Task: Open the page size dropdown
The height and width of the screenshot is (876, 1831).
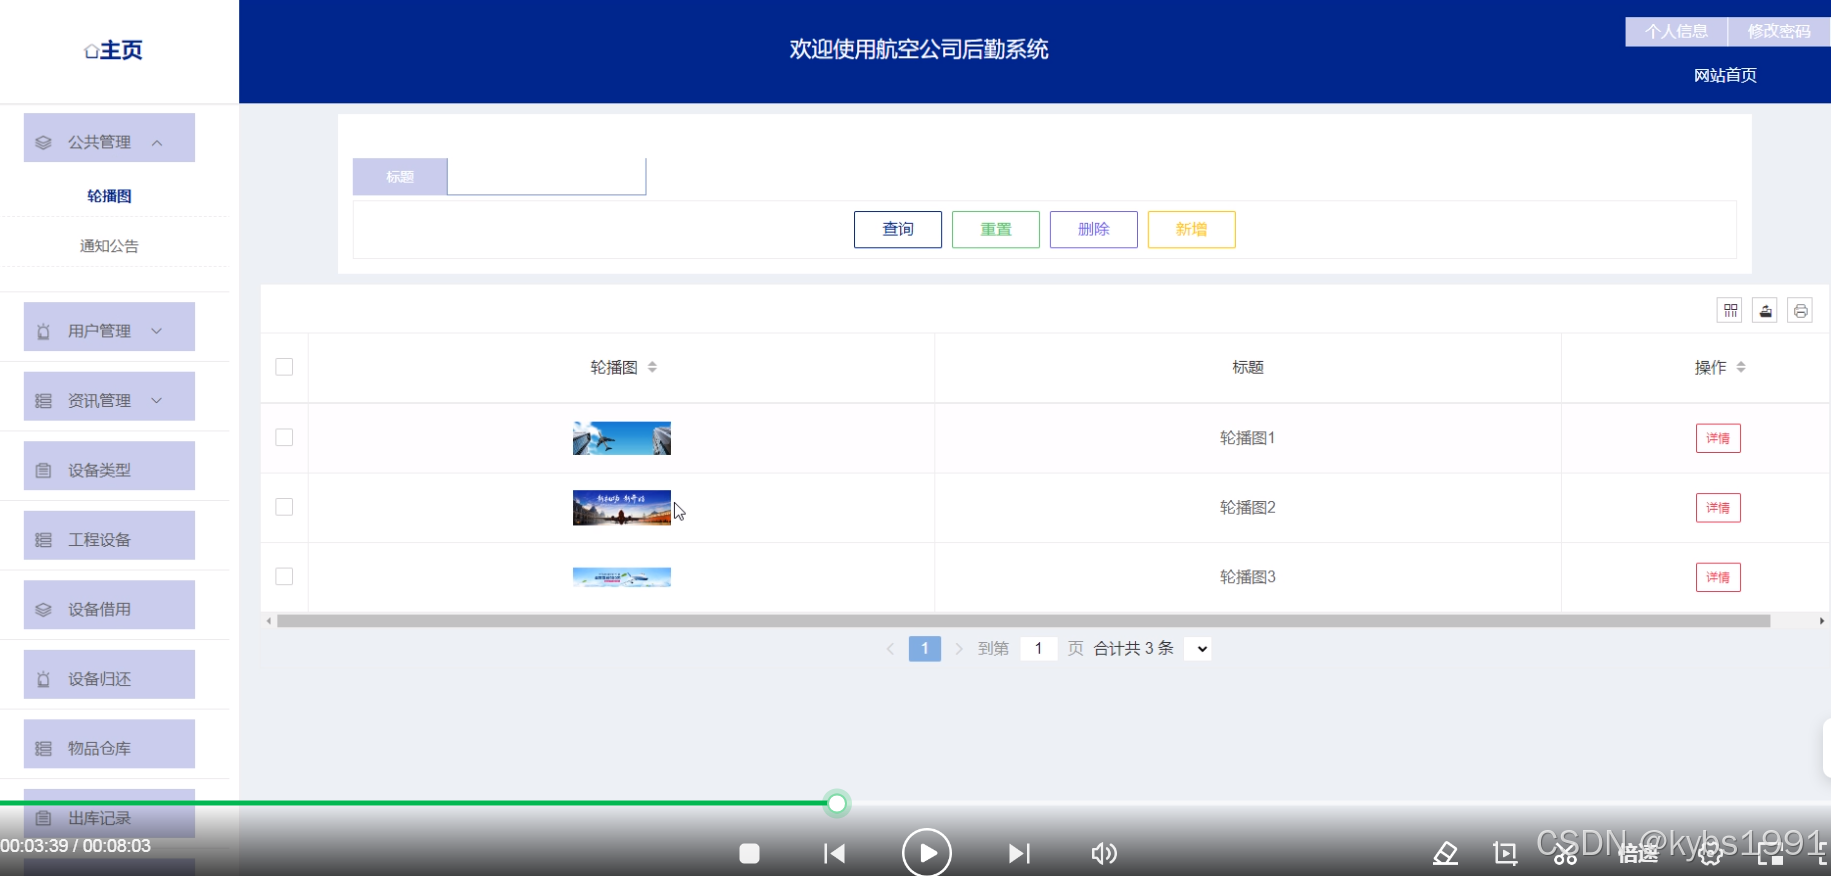Action: pyautogui.click(x=1198, y=649)
